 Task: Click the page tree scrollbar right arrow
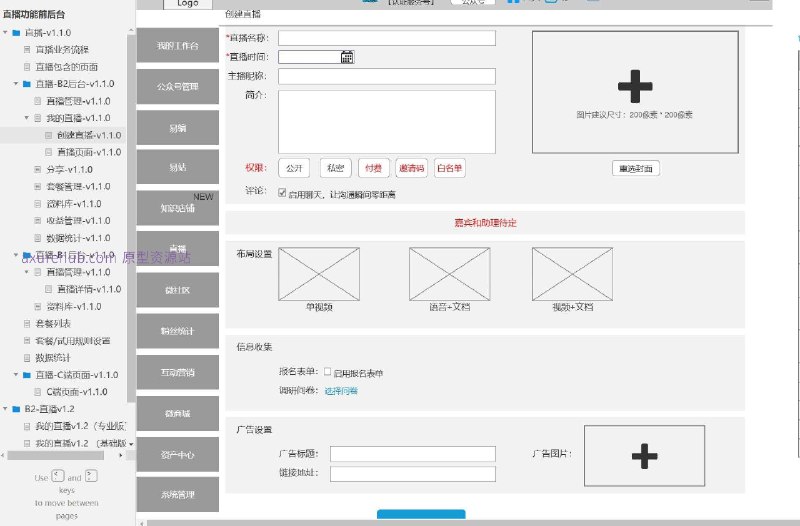tap(120, 456)
